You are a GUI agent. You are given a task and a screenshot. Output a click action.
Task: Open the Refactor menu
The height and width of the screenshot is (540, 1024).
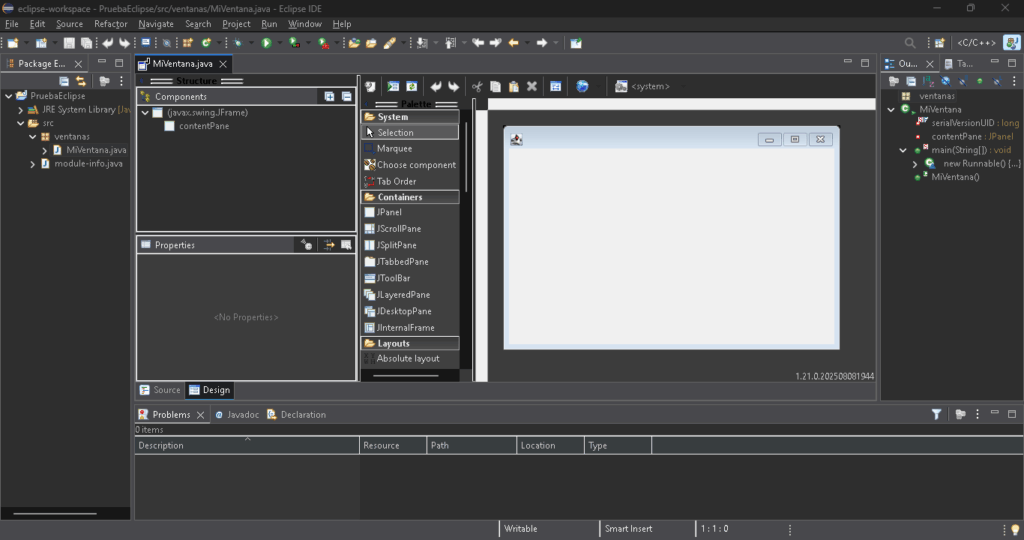coord(110,24)
